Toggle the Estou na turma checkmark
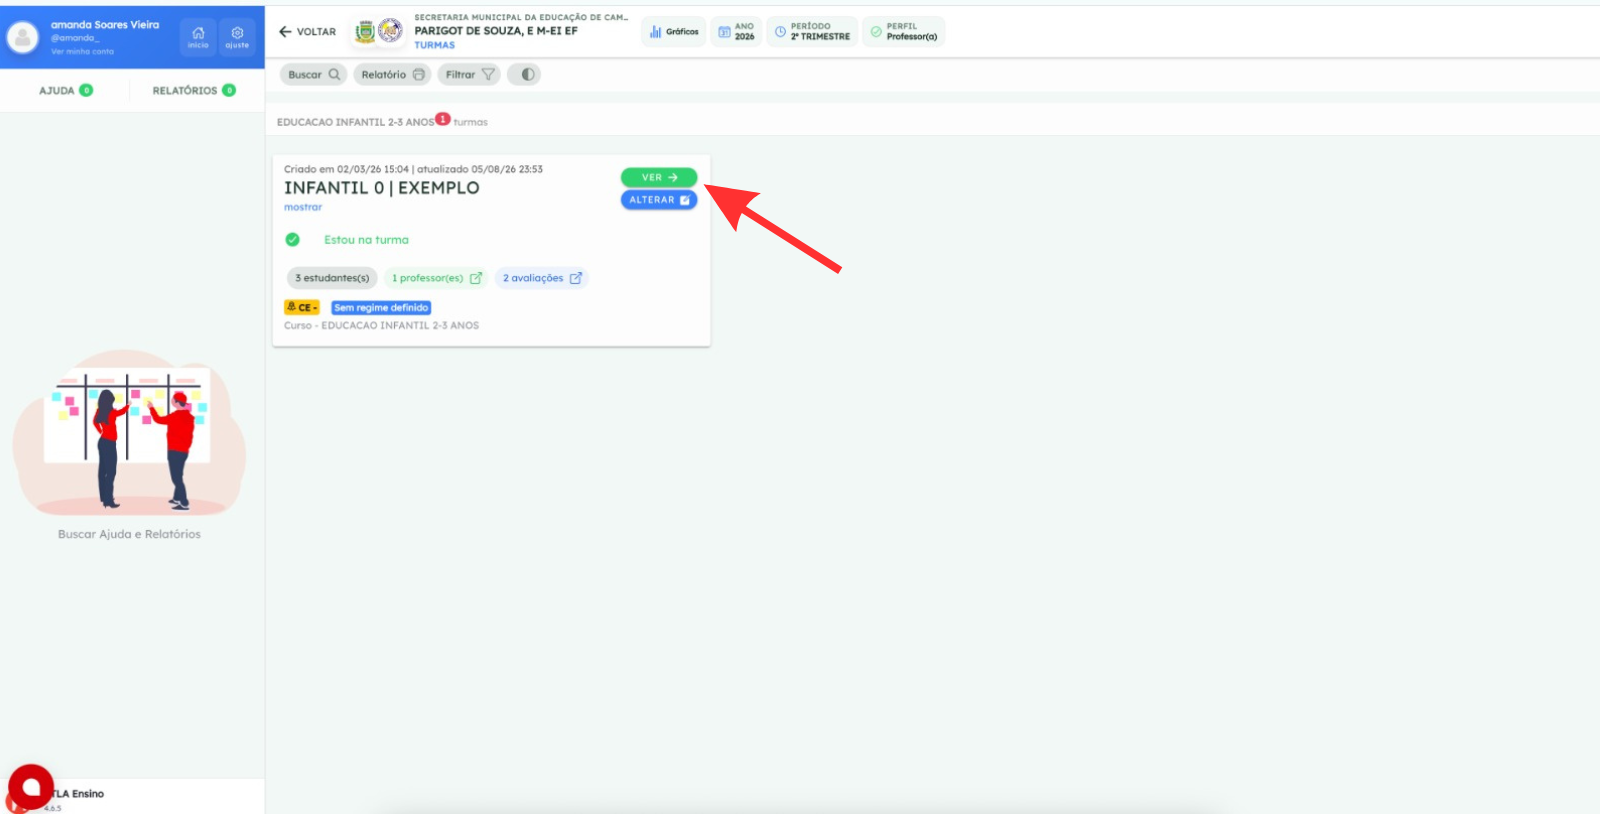This screenshot has width=1600, height=814. point(292,240)
